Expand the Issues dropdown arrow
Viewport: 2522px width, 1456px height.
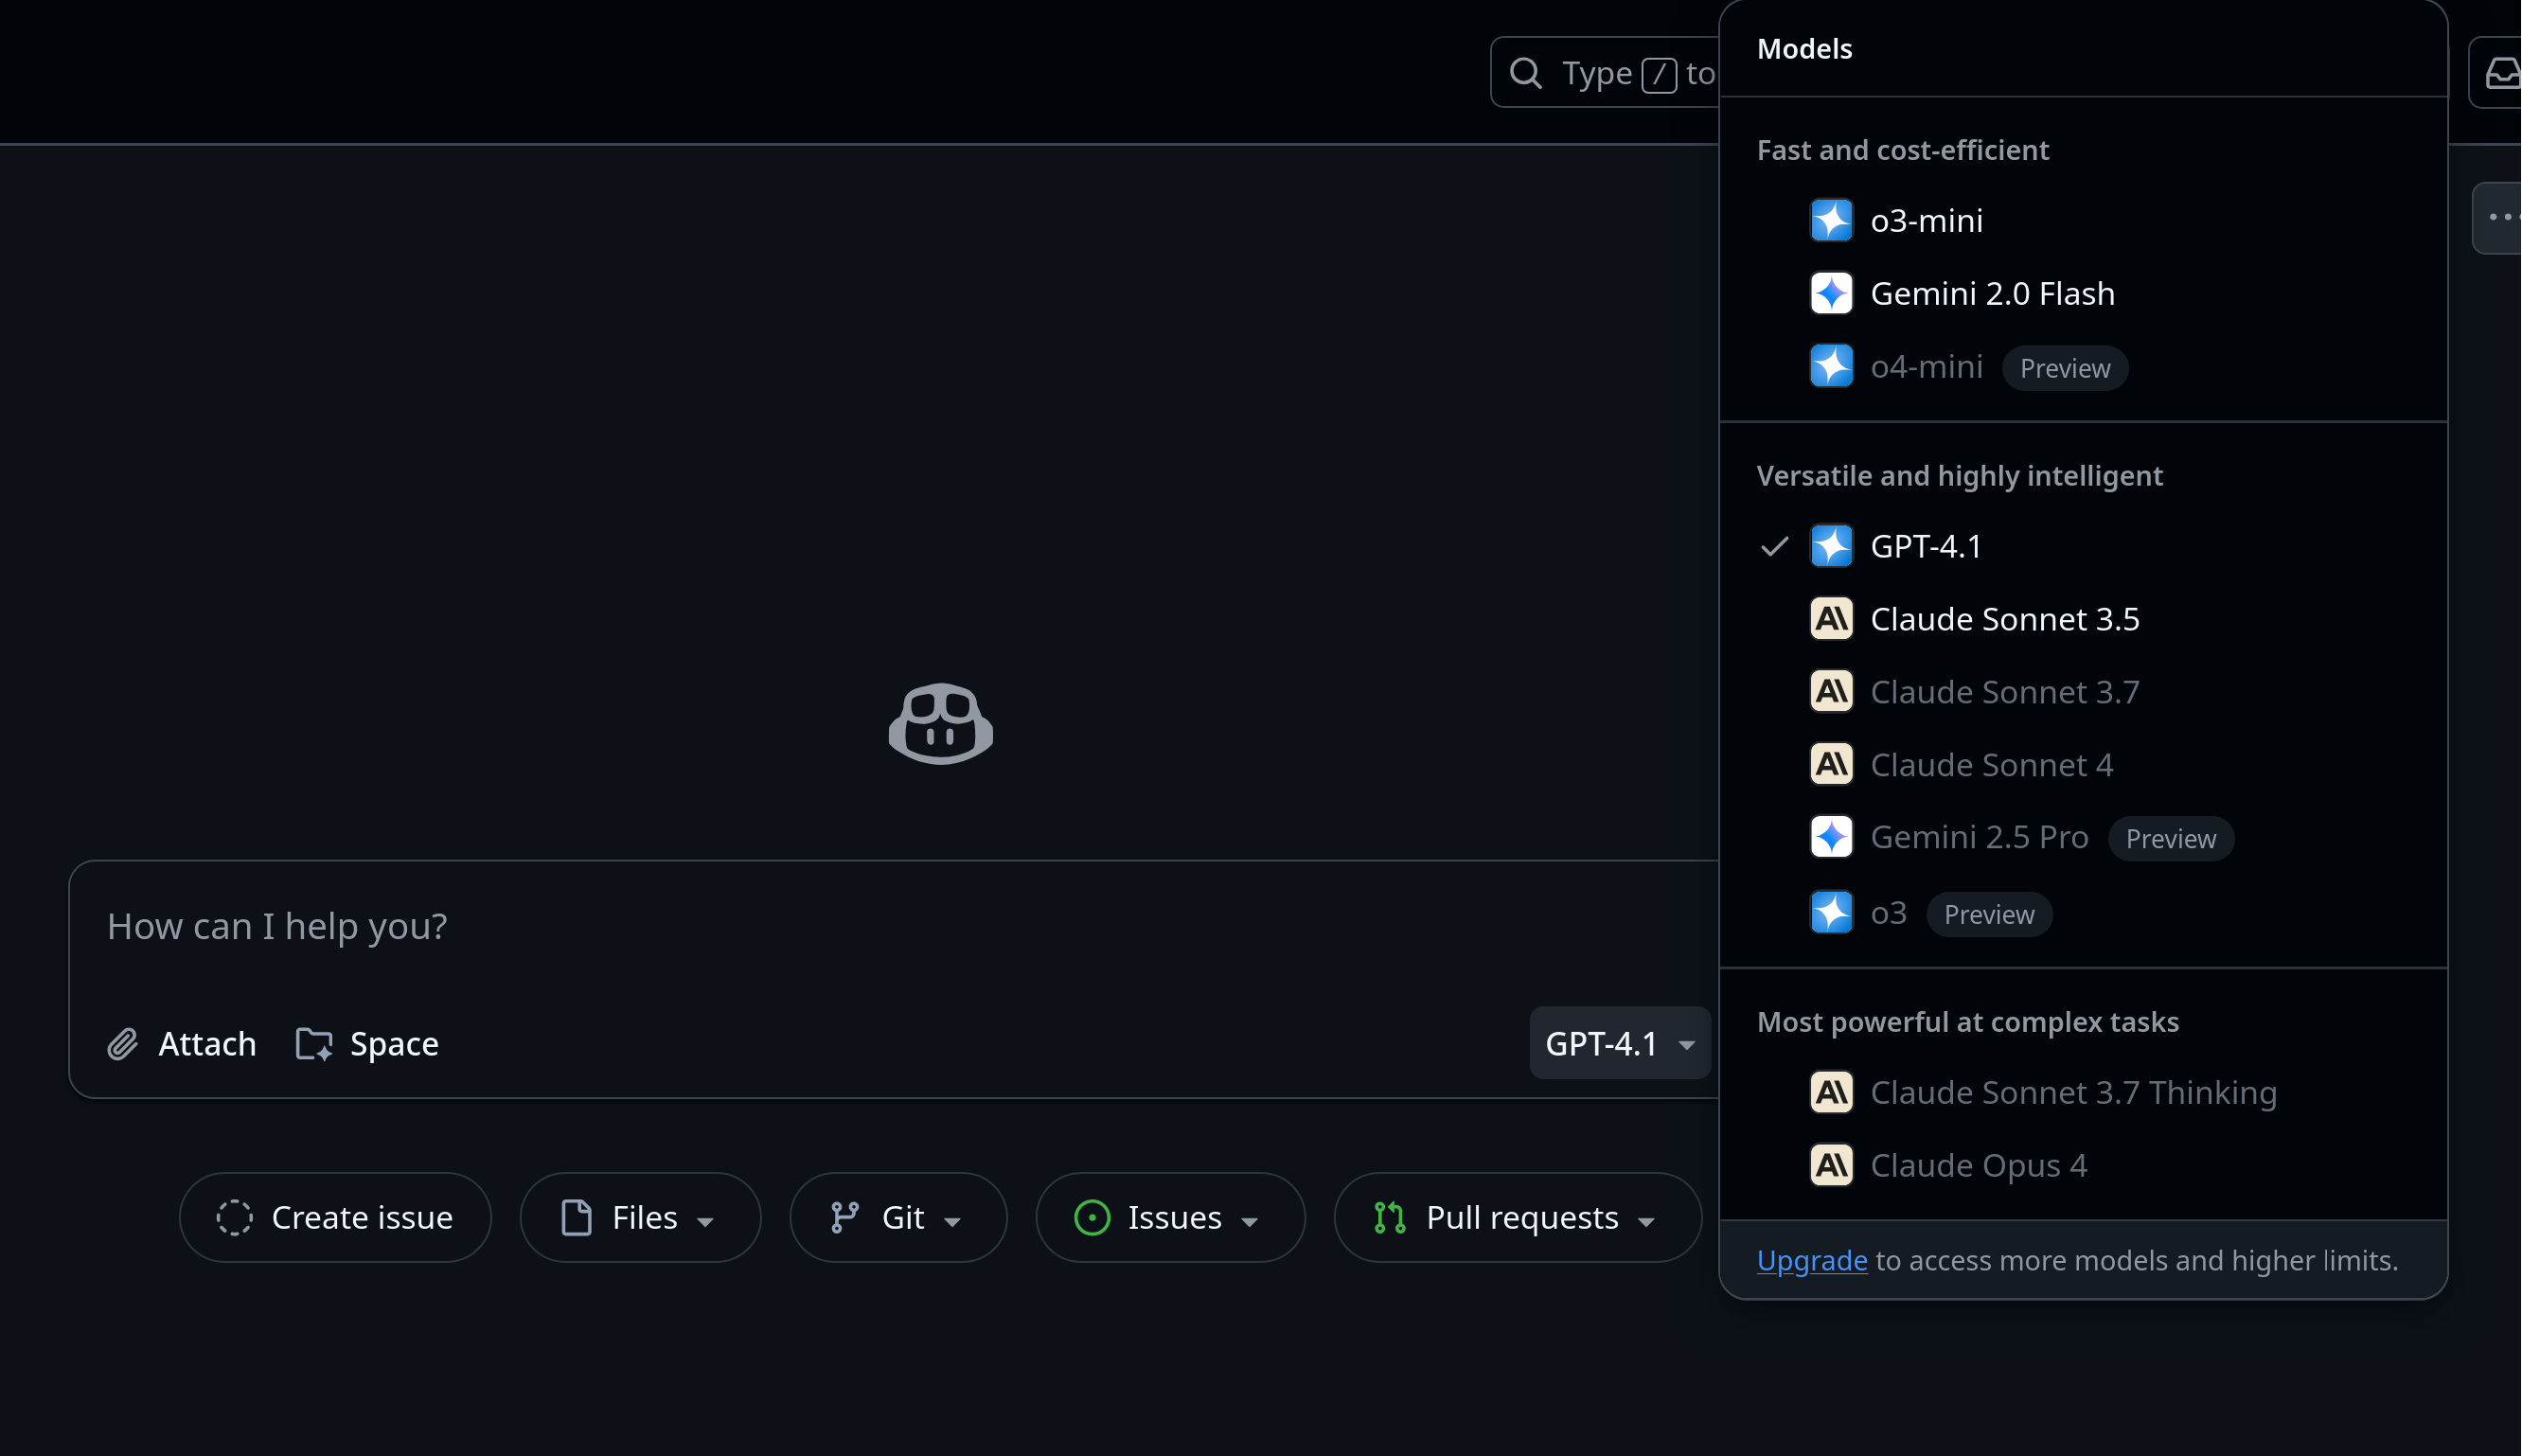[x=1249, y=1222]
